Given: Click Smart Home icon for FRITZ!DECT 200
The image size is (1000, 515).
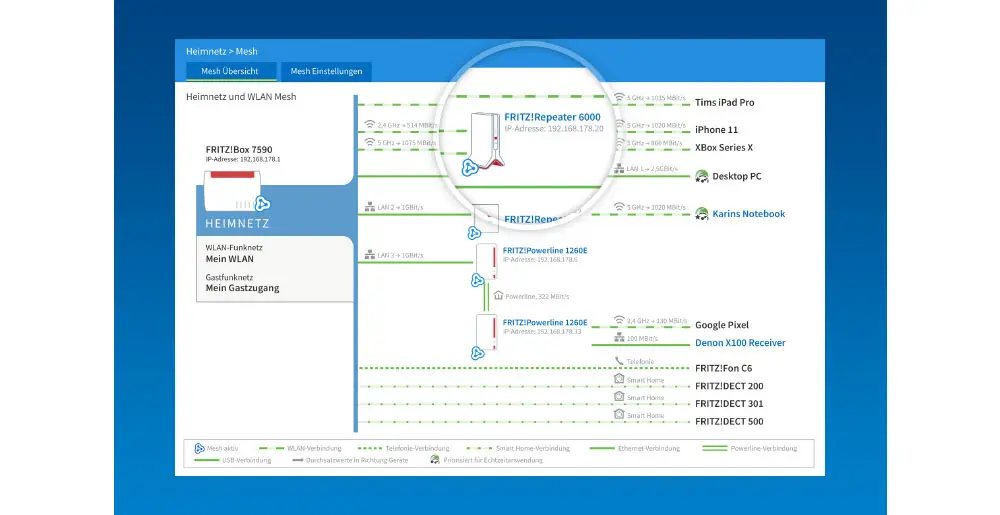Looking at the screenshot, I should pos(619,379).
